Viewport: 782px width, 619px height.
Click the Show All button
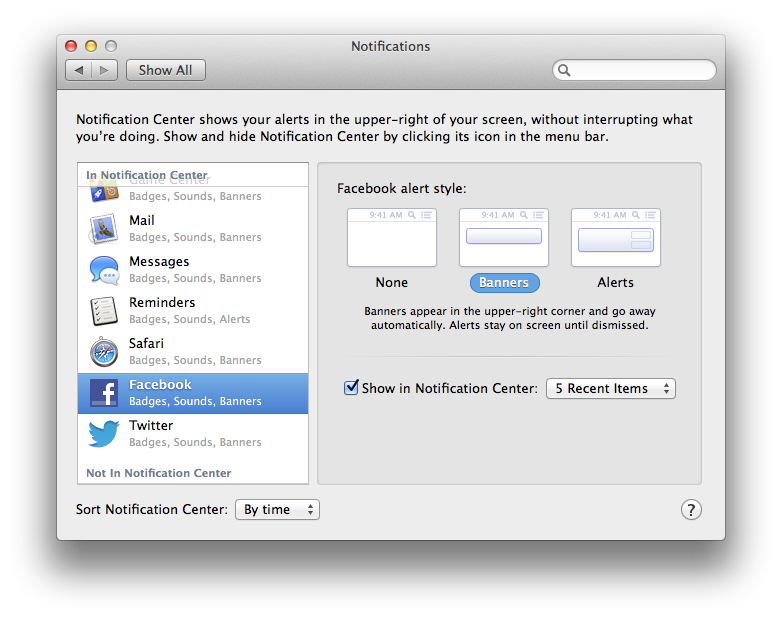click(x=166, y=70)
